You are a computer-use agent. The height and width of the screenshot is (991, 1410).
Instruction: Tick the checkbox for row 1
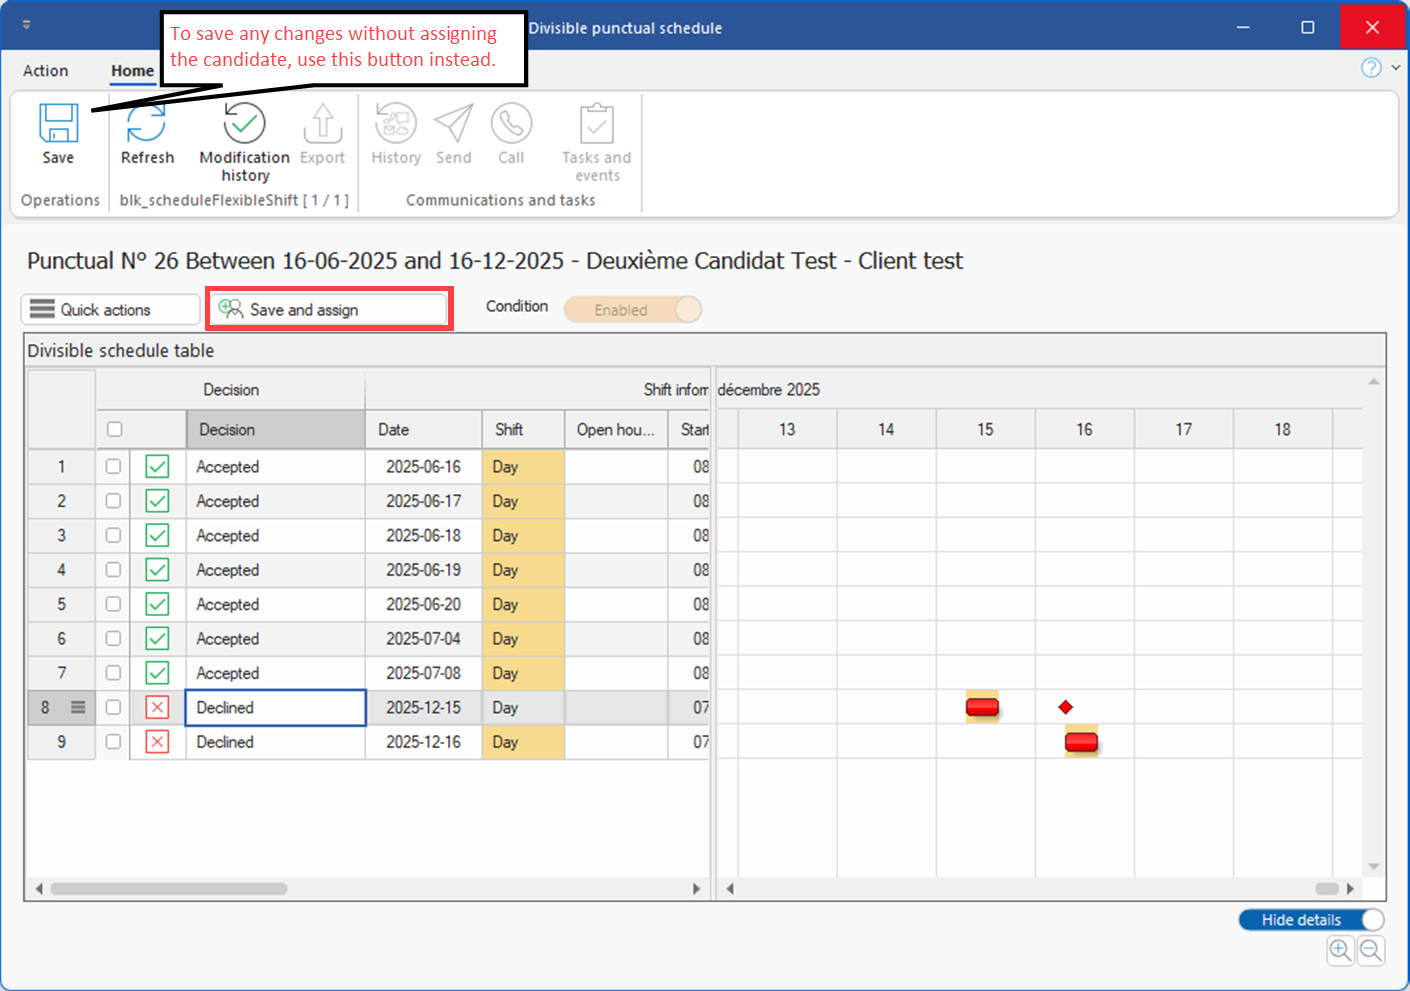[x=113, y=466]
